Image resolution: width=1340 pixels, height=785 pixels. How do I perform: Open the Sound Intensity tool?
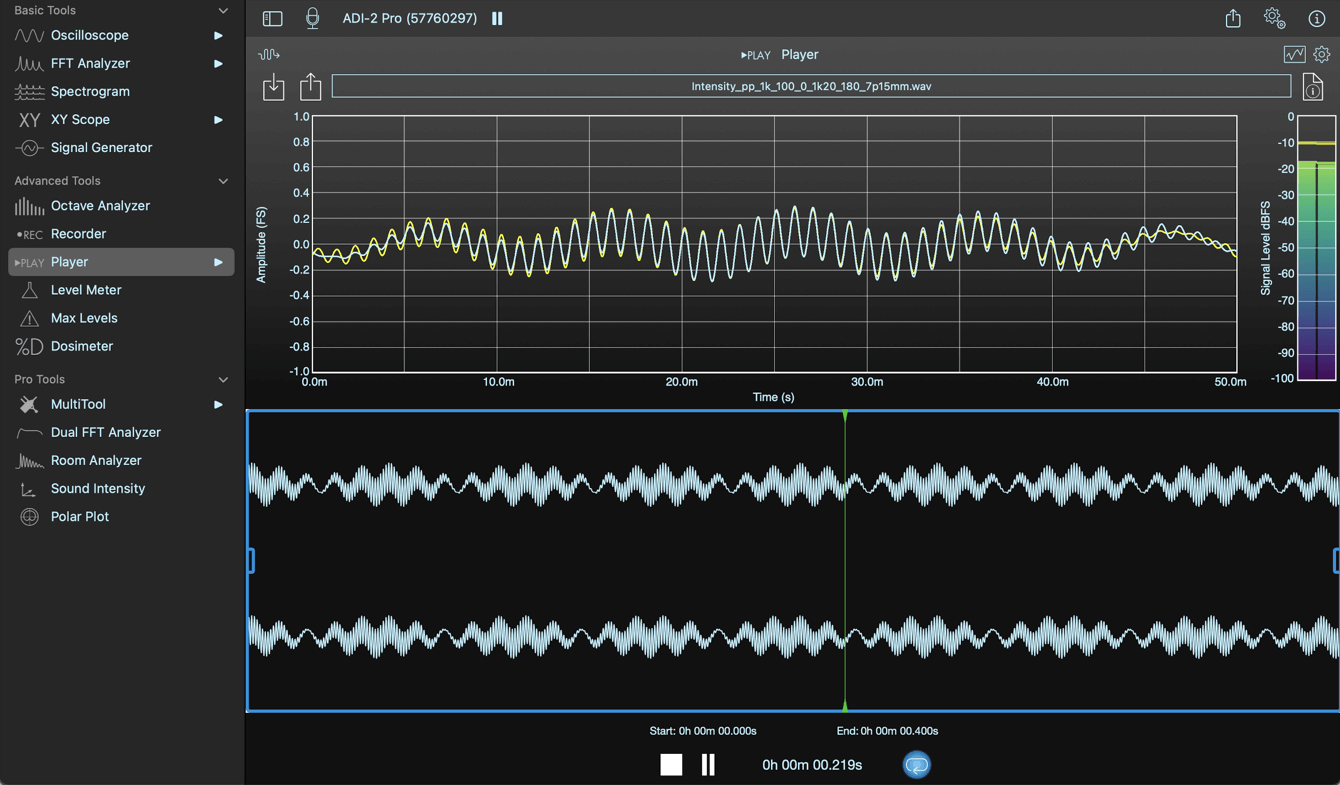click(98, 488)
